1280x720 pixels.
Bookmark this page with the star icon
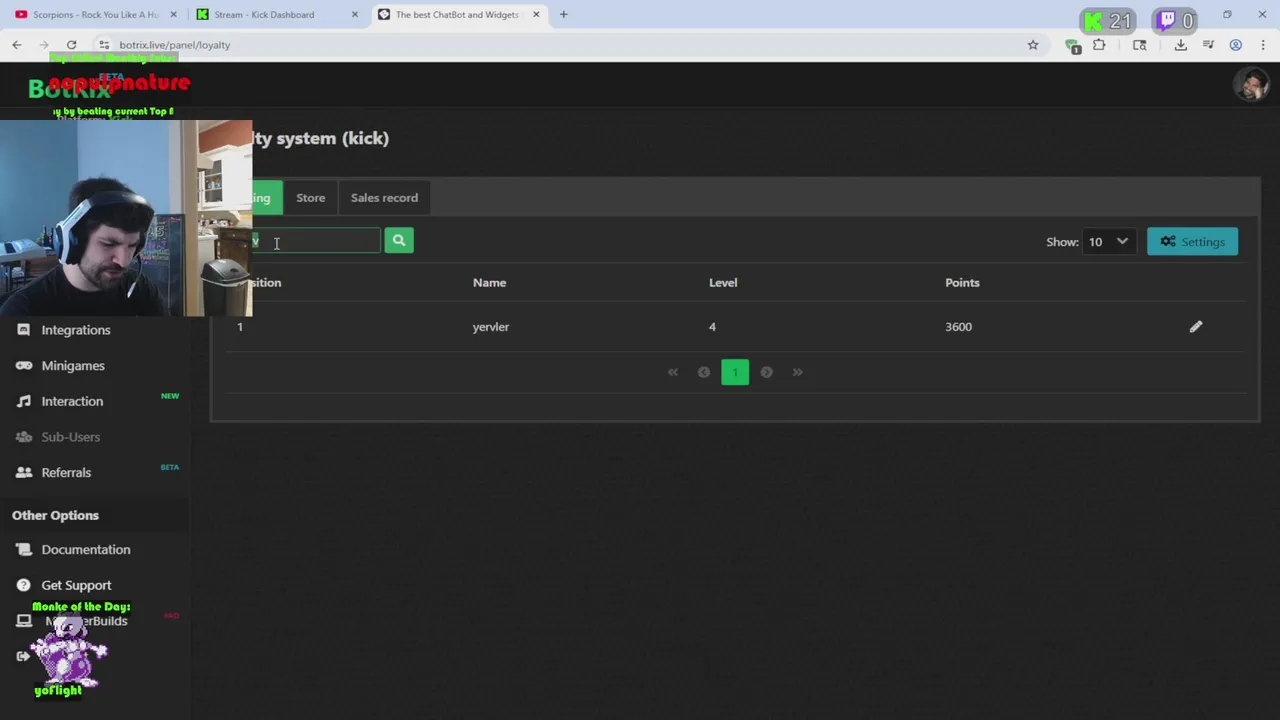1033,45
